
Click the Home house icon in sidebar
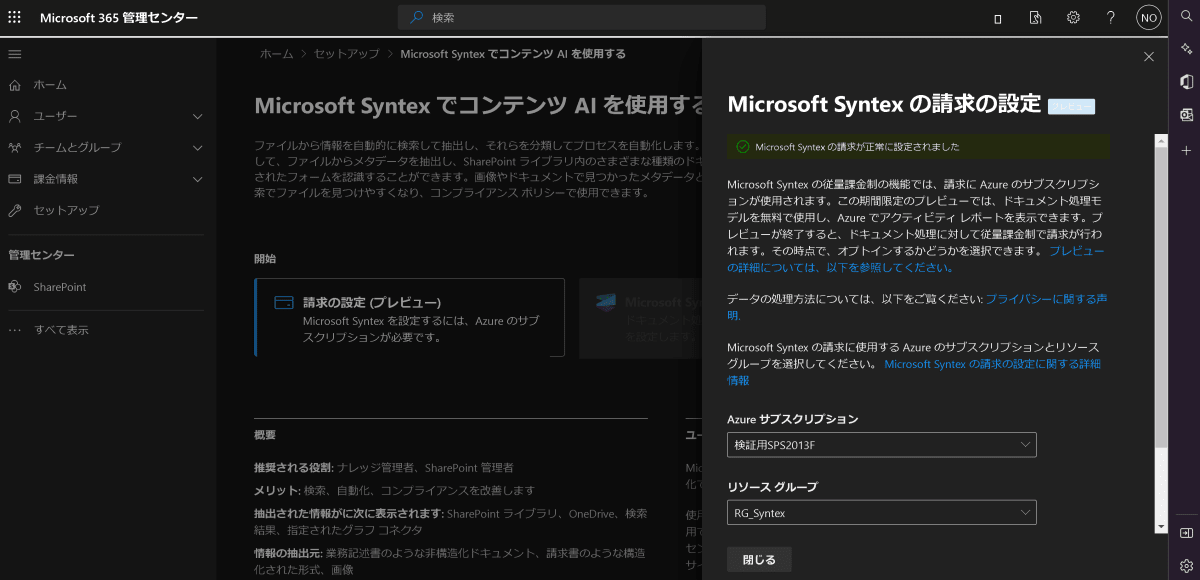coord(15,85)
